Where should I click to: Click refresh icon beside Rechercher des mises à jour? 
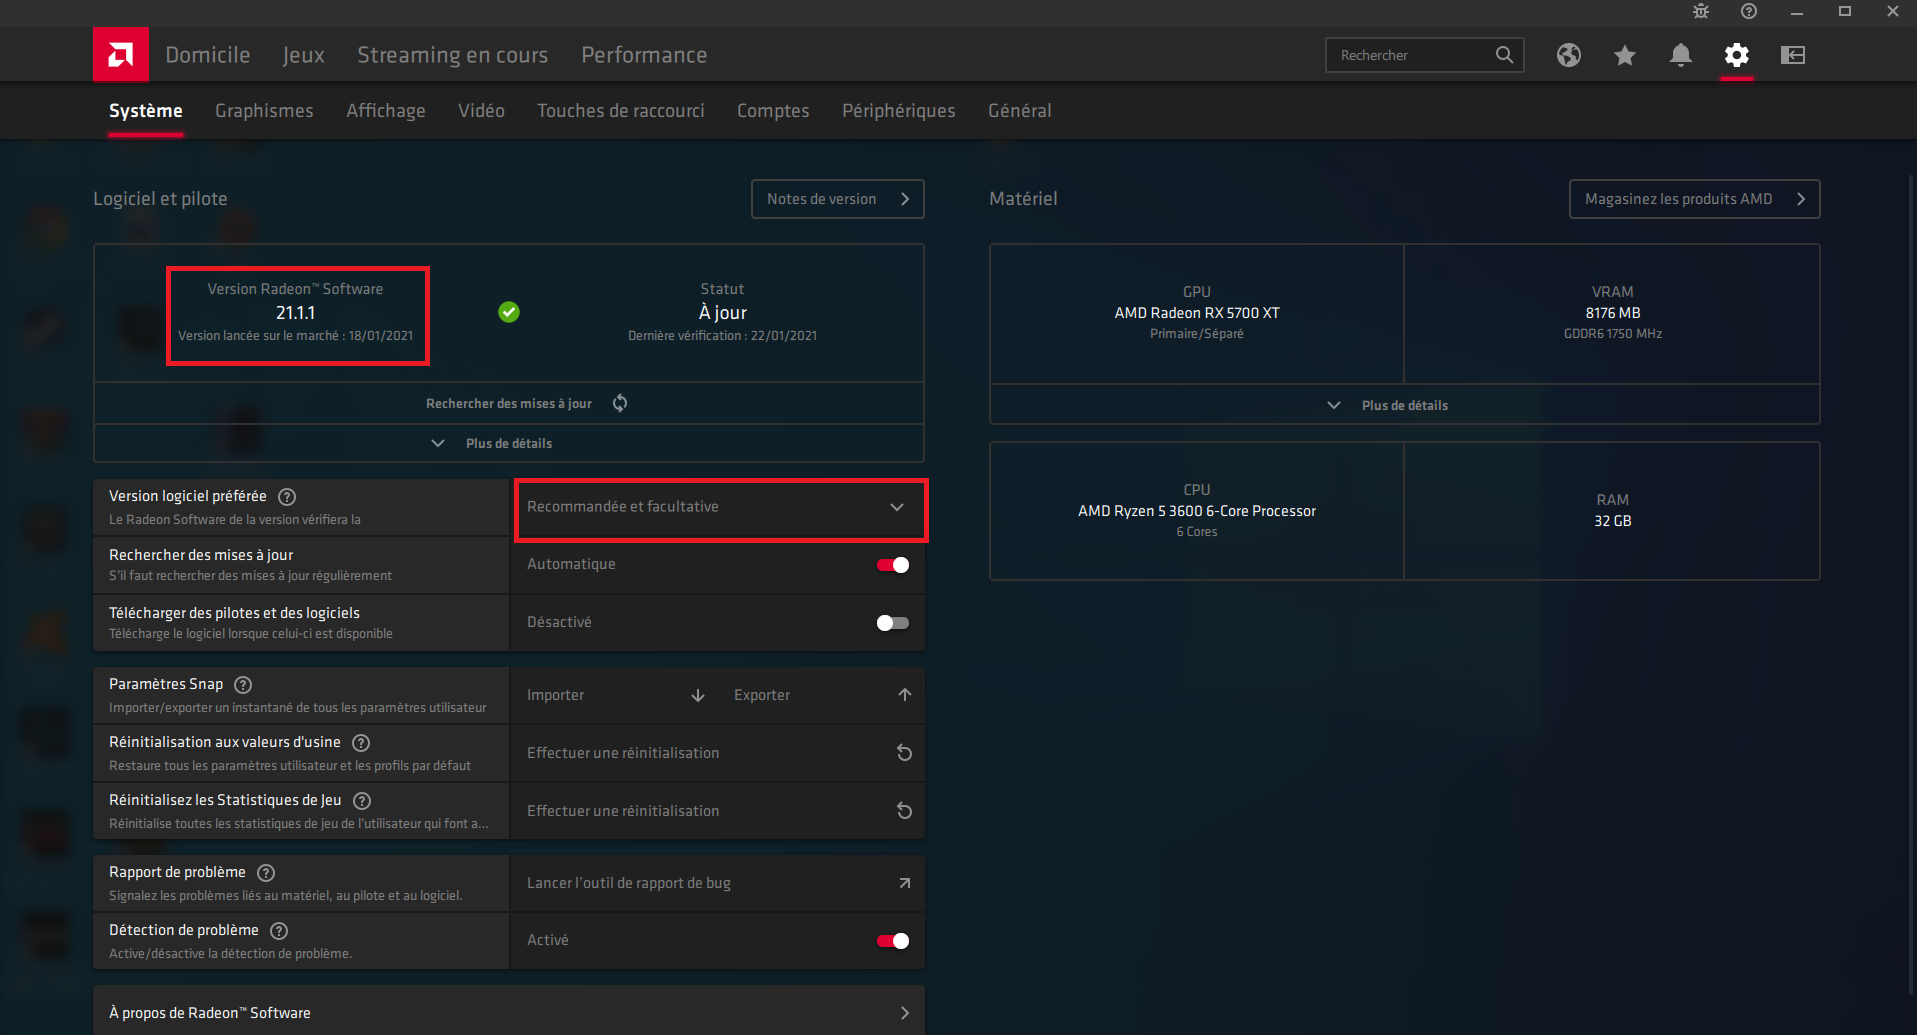[x=620, y=403]
